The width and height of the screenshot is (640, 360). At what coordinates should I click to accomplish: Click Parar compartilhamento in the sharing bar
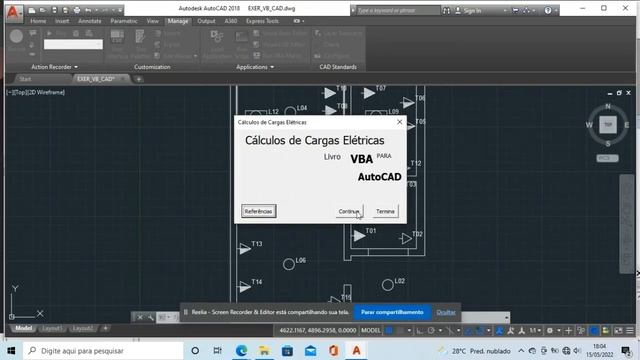coord(392,312)
